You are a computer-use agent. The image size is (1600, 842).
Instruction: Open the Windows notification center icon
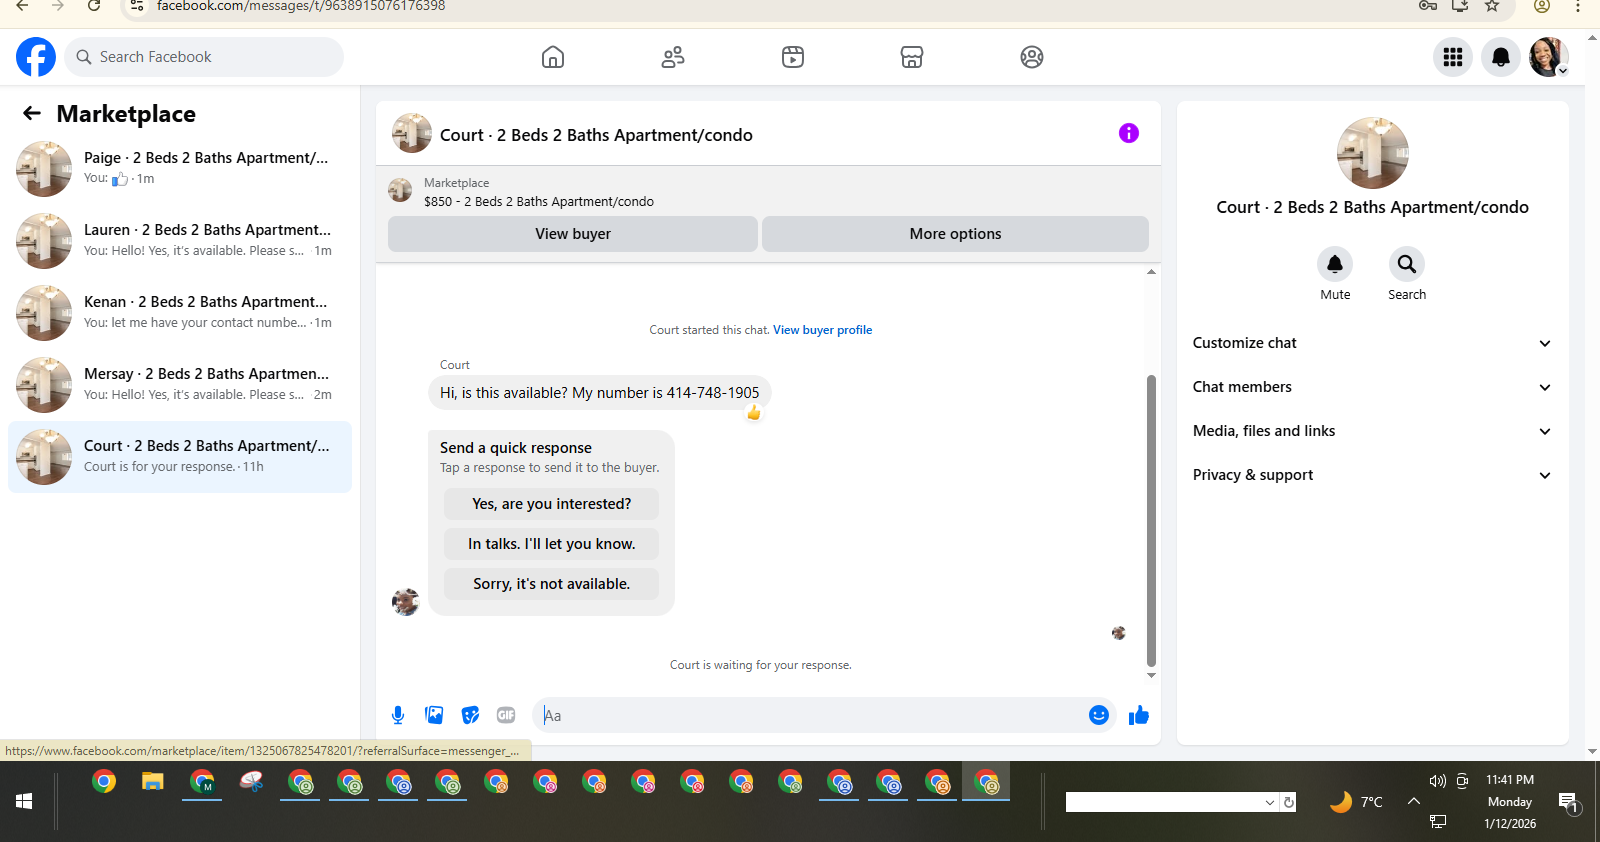(x=1569, y=802)
